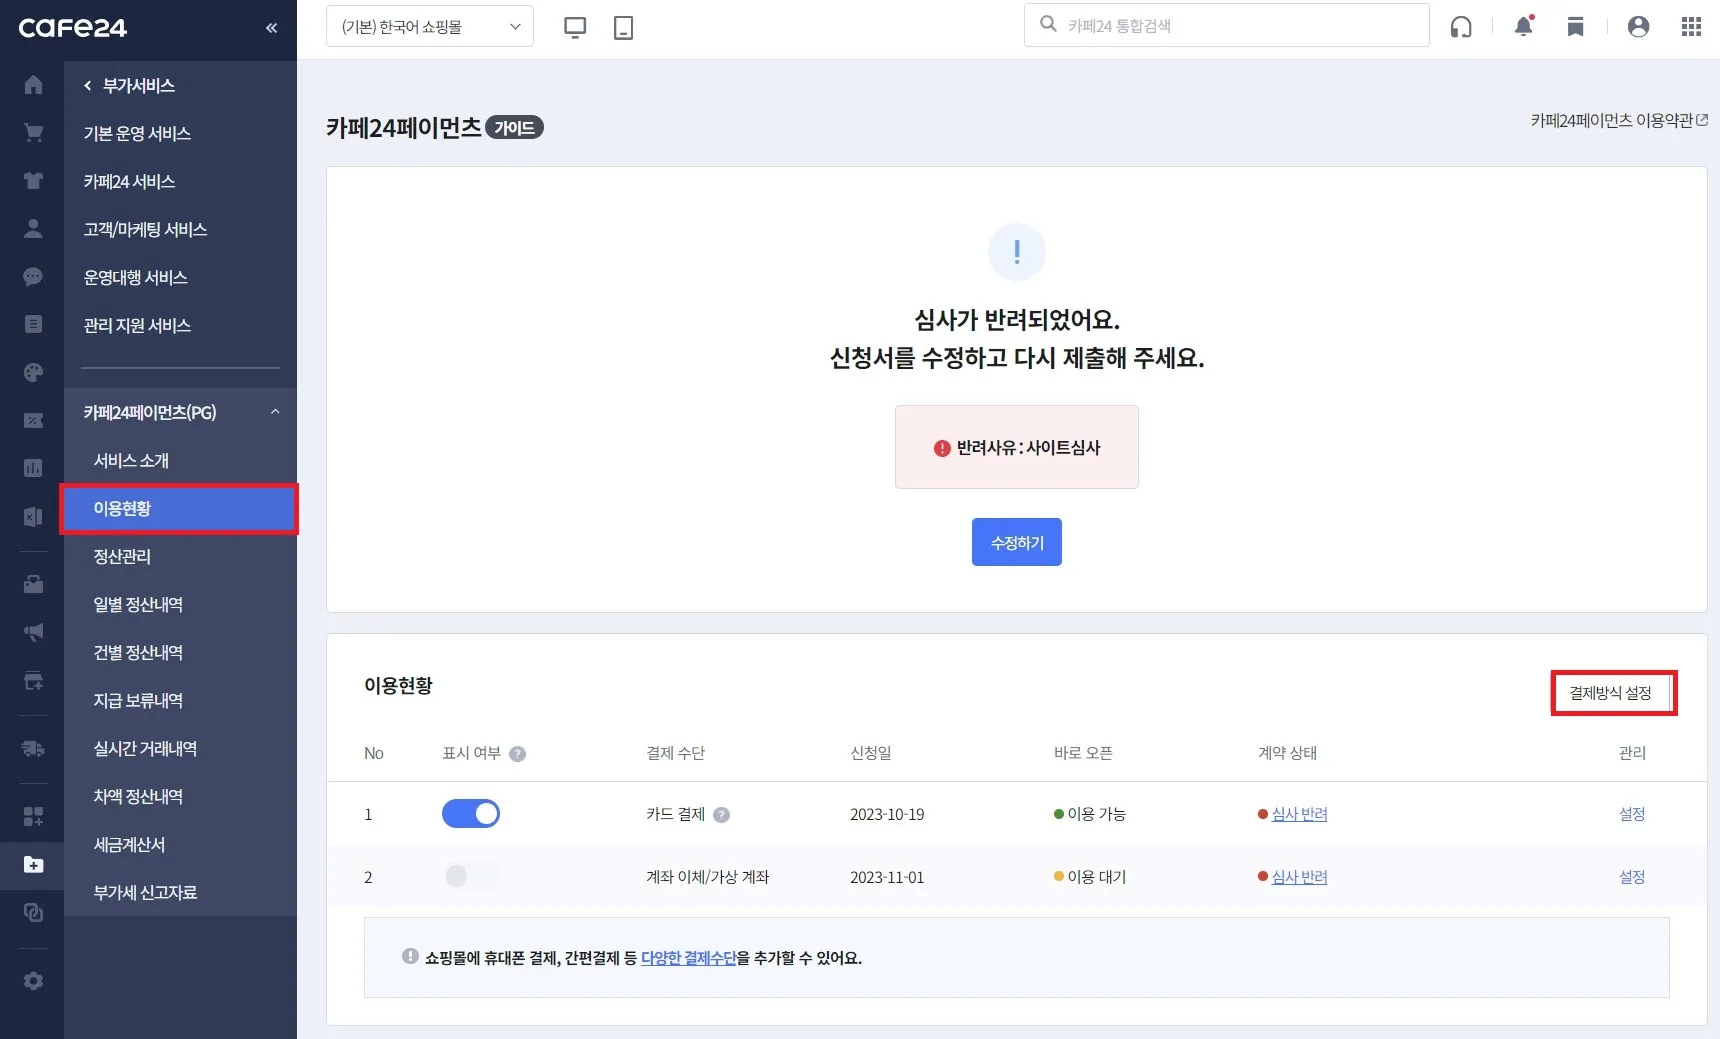Open the user account profile icon

point(1638,27)
